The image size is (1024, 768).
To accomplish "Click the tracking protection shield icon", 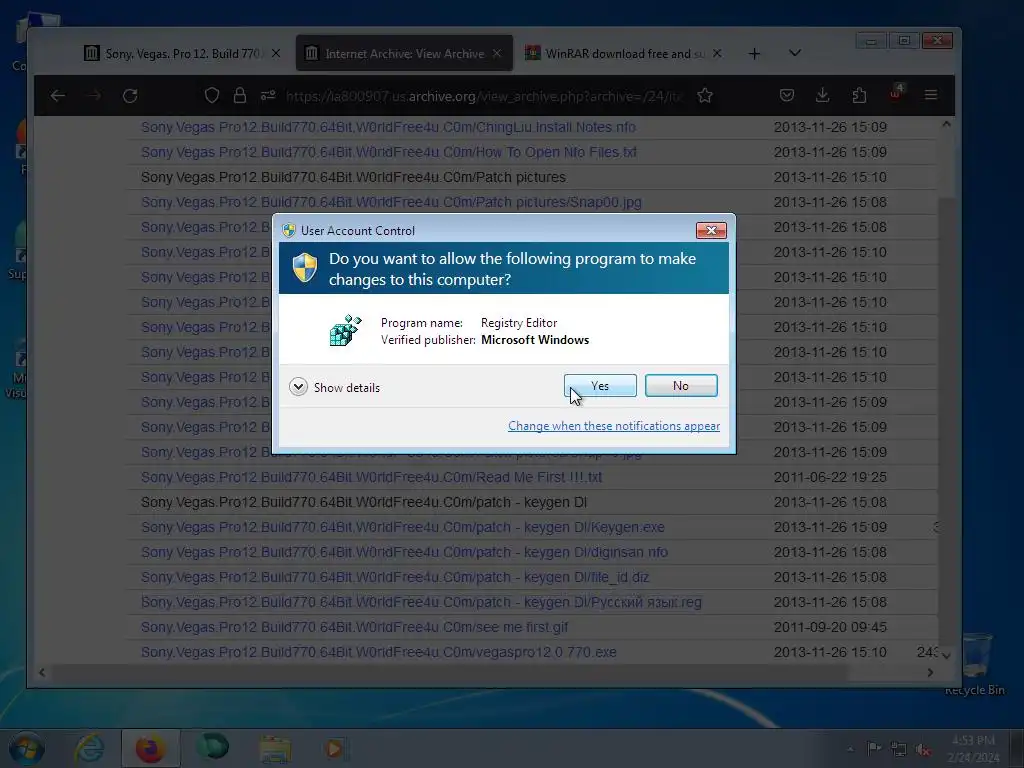I will click(x=212, y=96).
